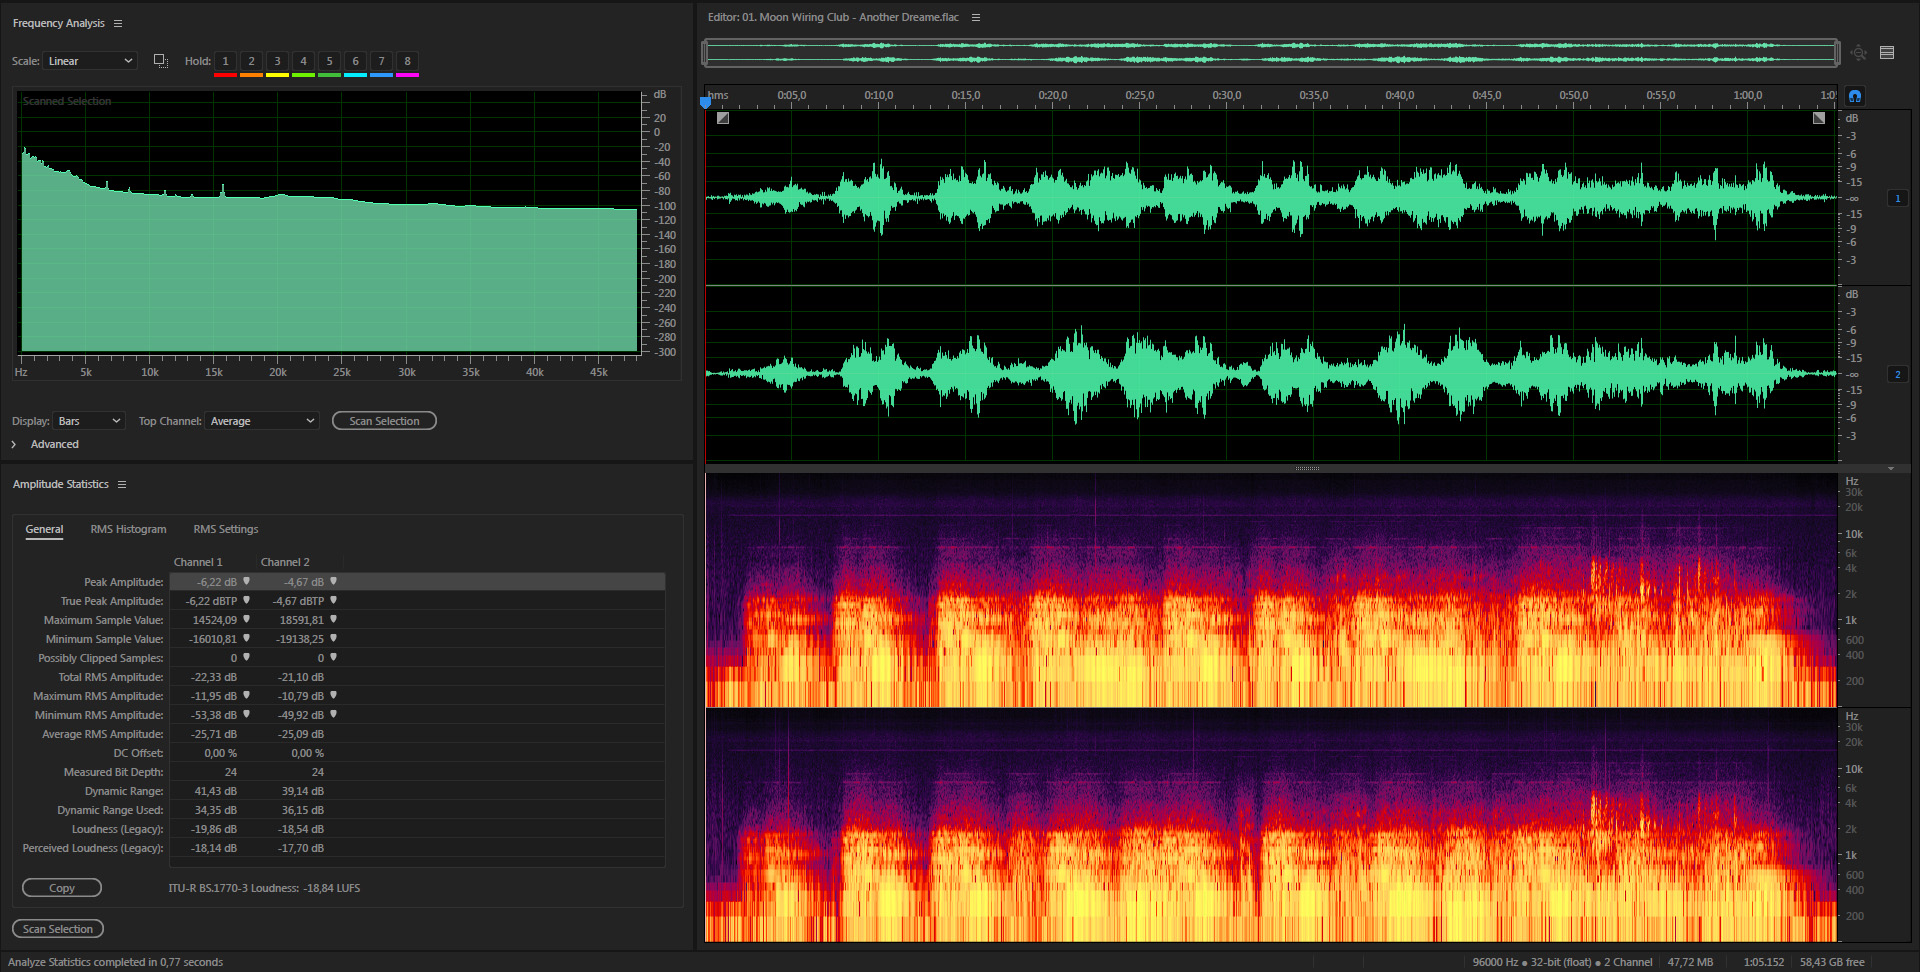1920x972 pixels.
Task: Jump to Channel 1 Possibly Clipped Samples marker
Action: 246,657
